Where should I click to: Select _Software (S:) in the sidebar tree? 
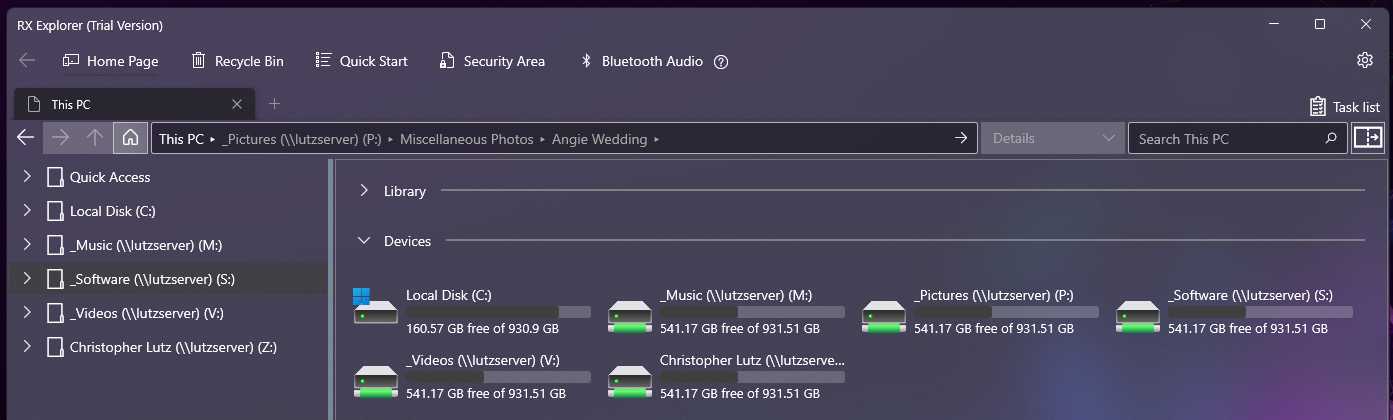coord(152,279)
